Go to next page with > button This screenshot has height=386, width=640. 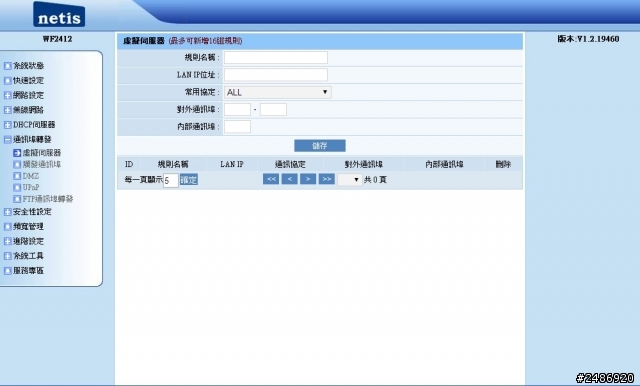coord(308,179)
